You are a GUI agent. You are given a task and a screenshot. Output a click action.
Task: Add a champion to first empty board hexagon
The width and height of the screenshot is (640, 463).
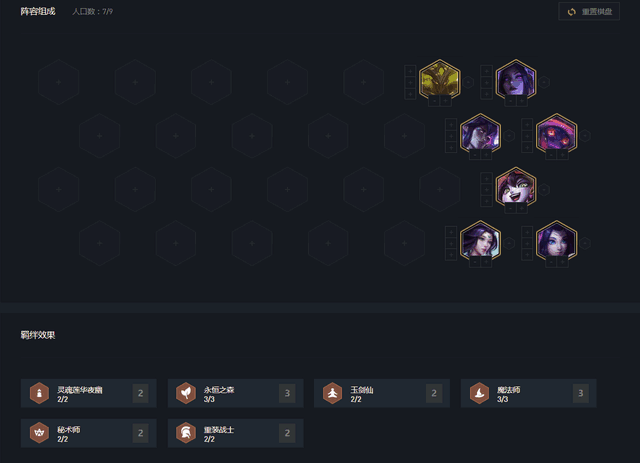pos(58,82)
